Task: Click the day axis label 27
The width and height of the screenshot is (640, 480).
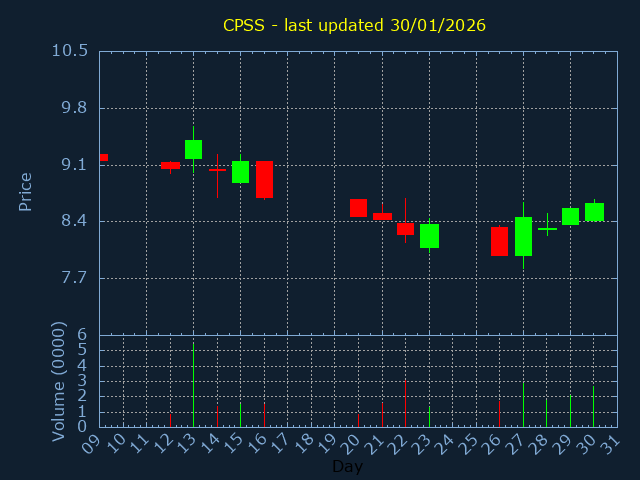Action: click(515, 443)
